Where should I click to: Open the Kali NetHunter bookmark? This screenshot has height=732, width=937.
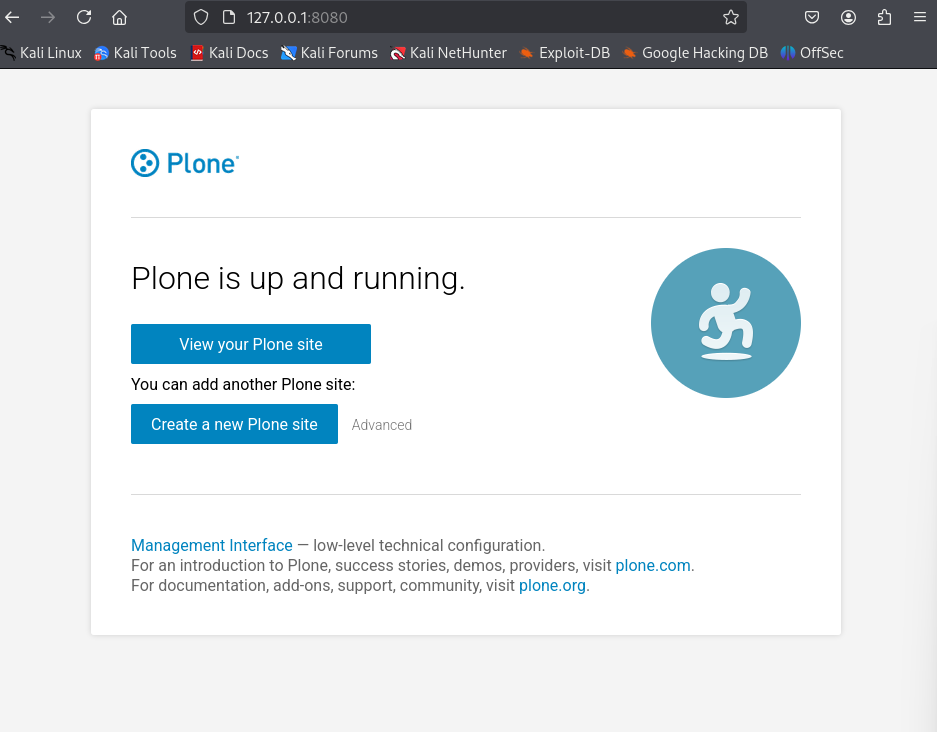pyautogui.click(x=449, y=53)
